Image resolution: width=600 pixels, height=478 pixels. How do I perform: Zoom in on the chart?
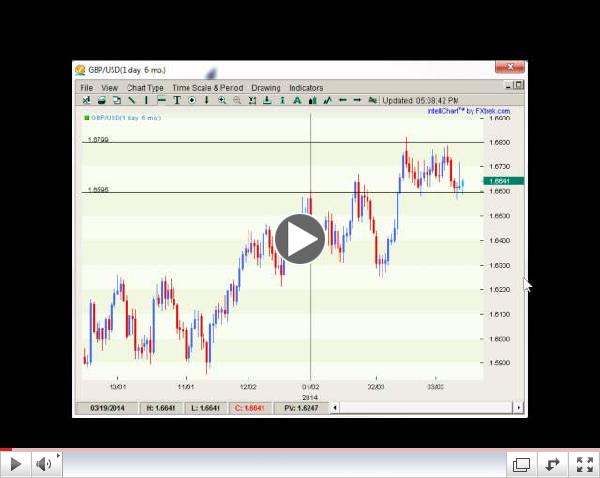222,100
